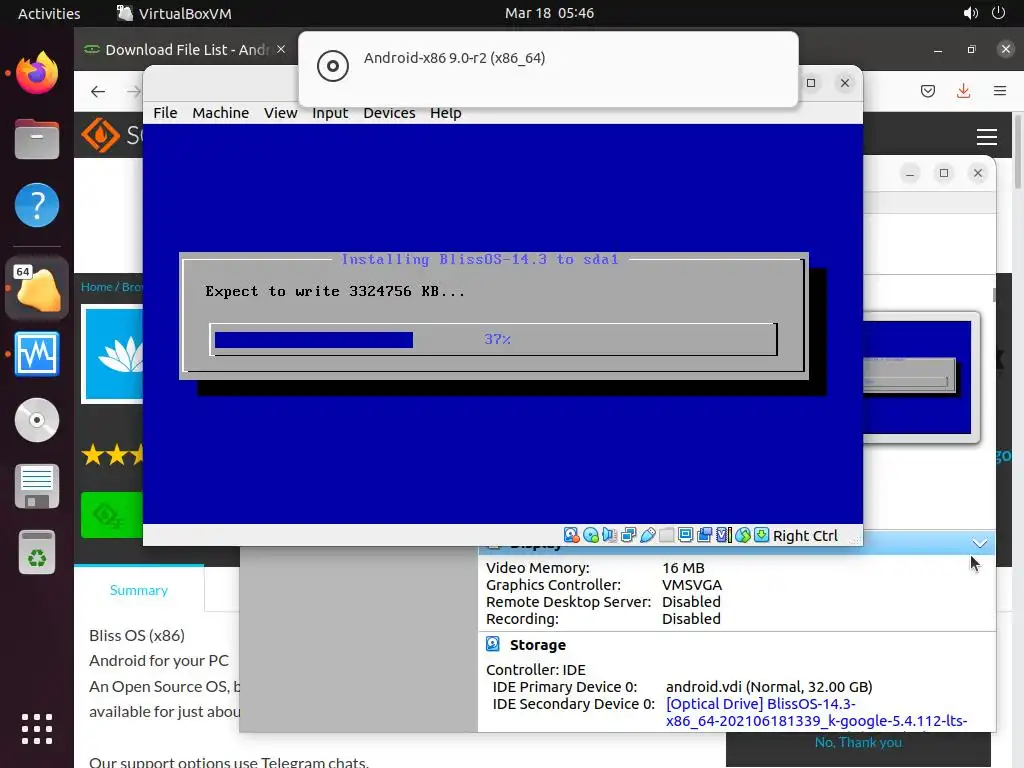The image size is (1024, 768).
Task: Click the Home breadcrumb link
Action: (96, 287)
